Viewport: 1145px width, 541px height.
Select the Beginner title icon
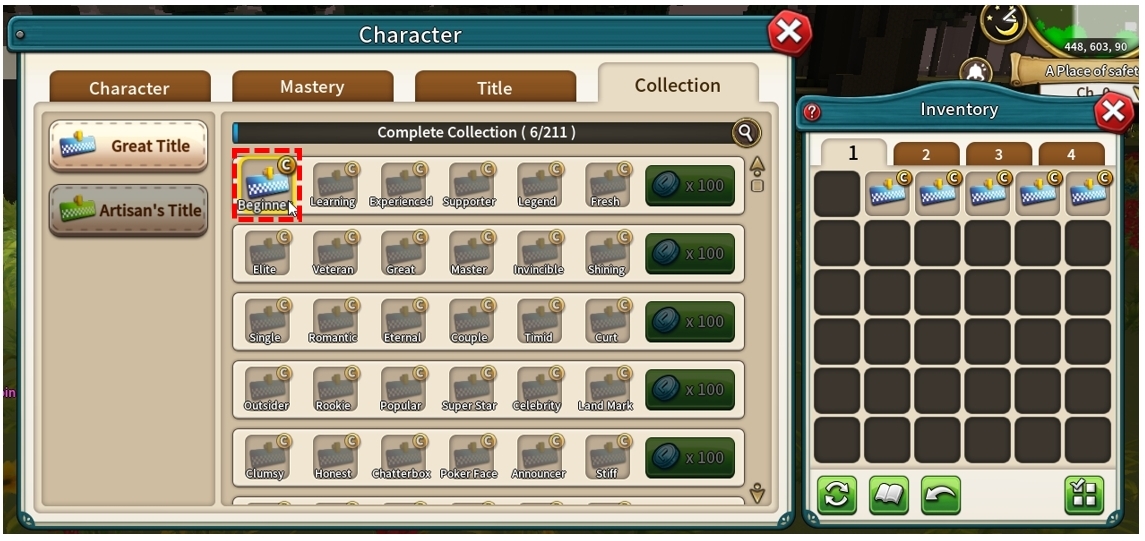267,183
